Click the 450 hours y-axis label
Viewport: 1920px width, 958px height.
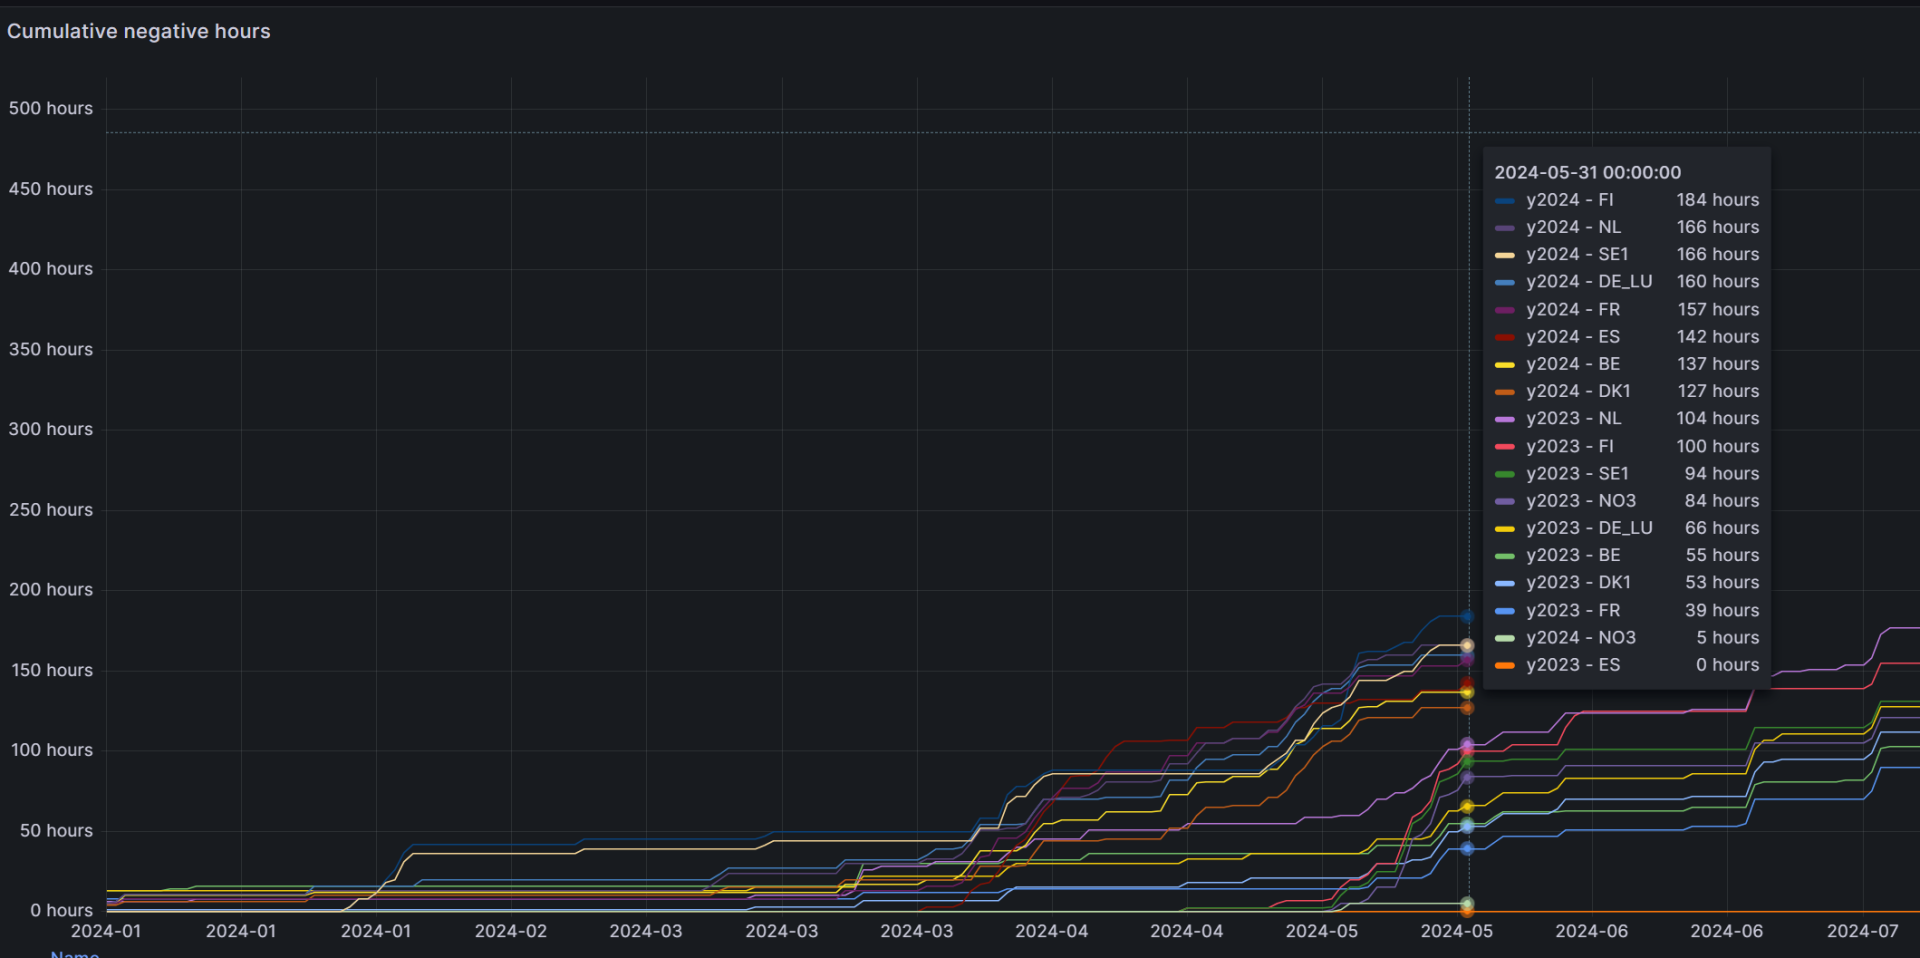pyautogui.click(x=51, y=189)
